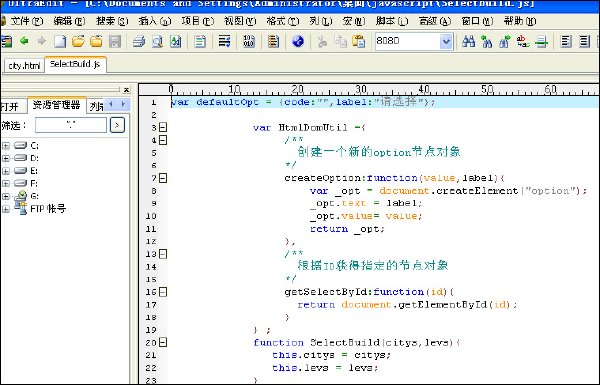Viewport: 600px width, 385px height.
Task: Click the > apply filter button
Action: (x=117, y=125)
